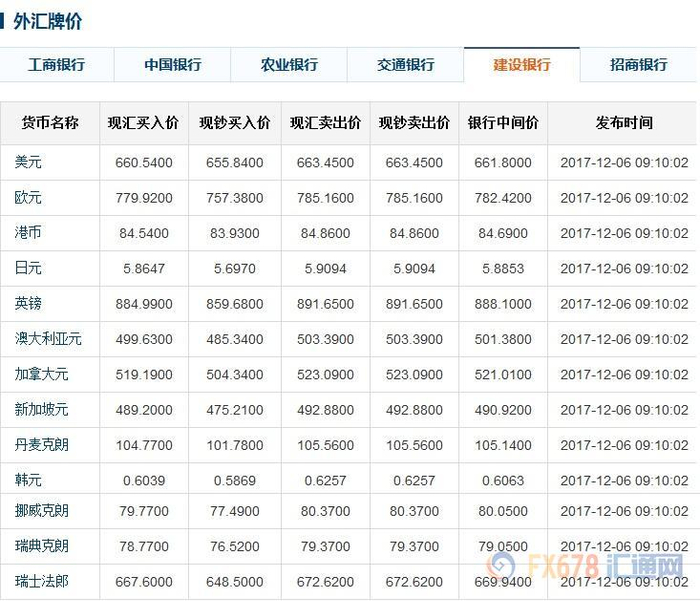700x601 pixels.
Task: Select the 挪威克朗 currency name
Action: [42, 511]
